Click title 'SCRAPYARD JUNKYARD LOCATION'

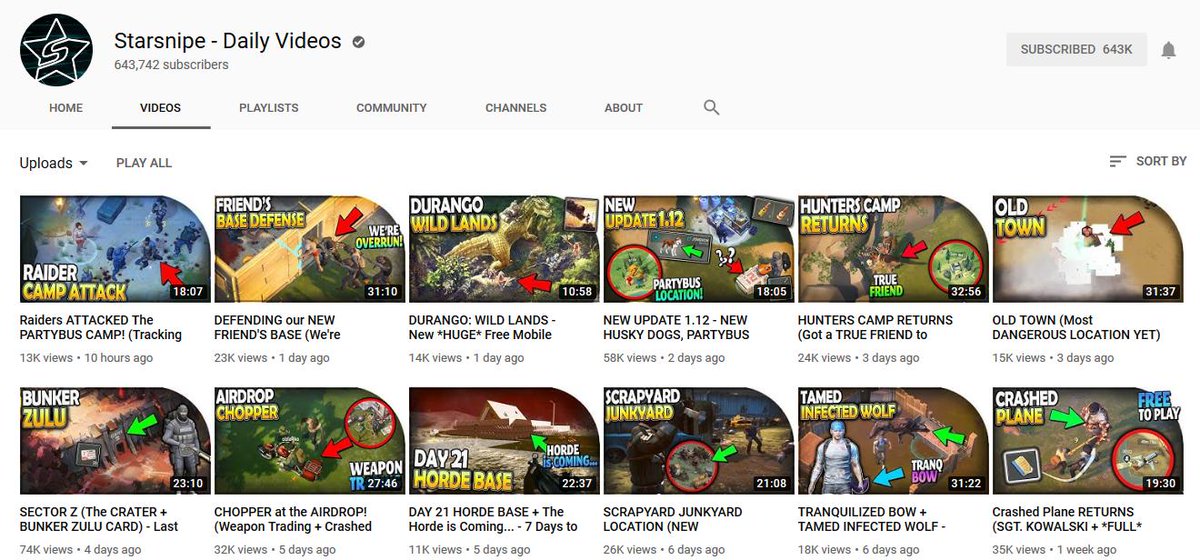pyautogui.click(x=673, y=519)
